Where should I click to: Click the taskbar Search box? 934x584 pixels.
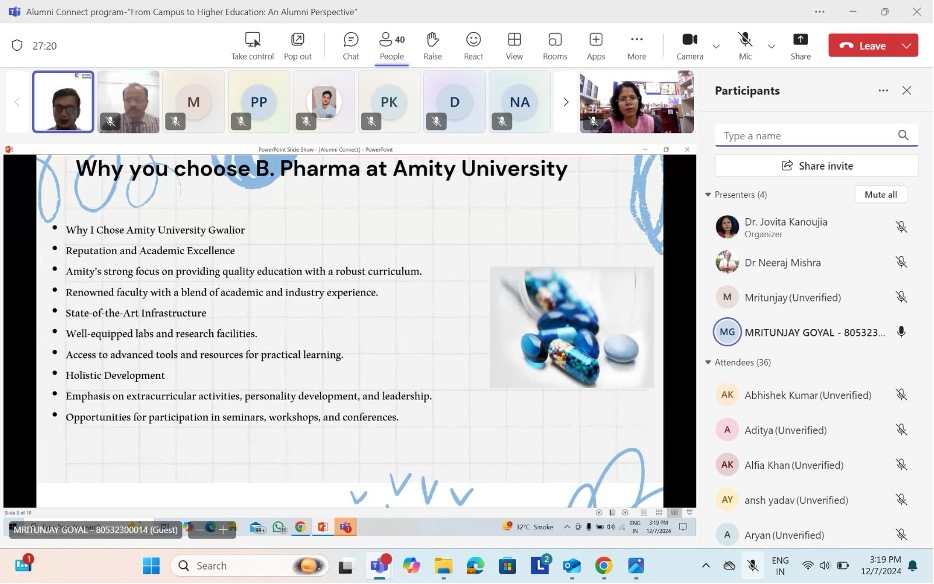[250, 566]
